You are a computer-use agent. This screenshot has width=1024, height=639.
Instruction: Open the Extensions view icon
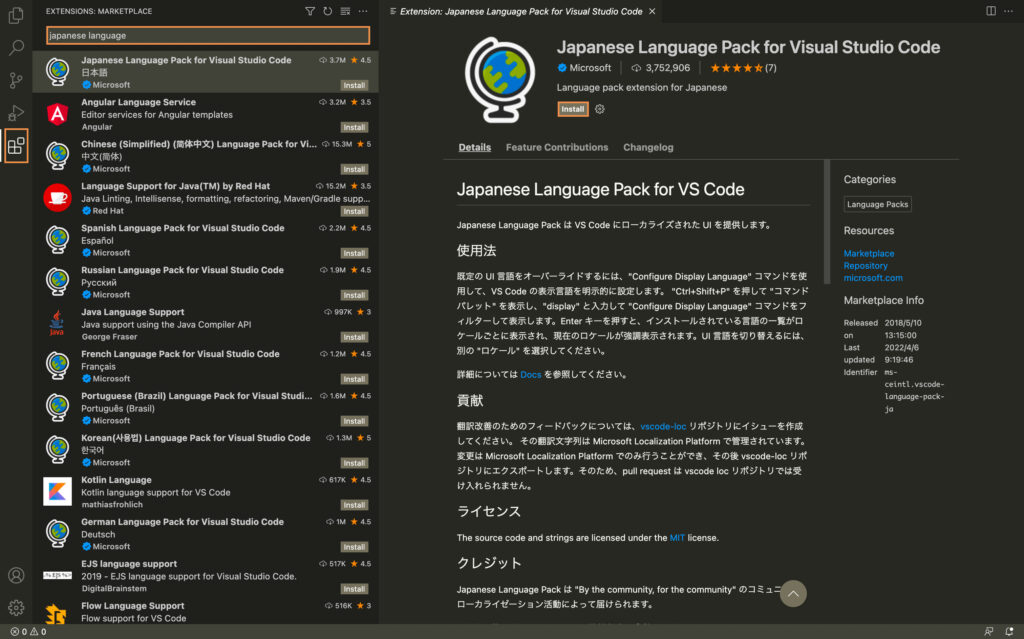(x=16, y=145)
